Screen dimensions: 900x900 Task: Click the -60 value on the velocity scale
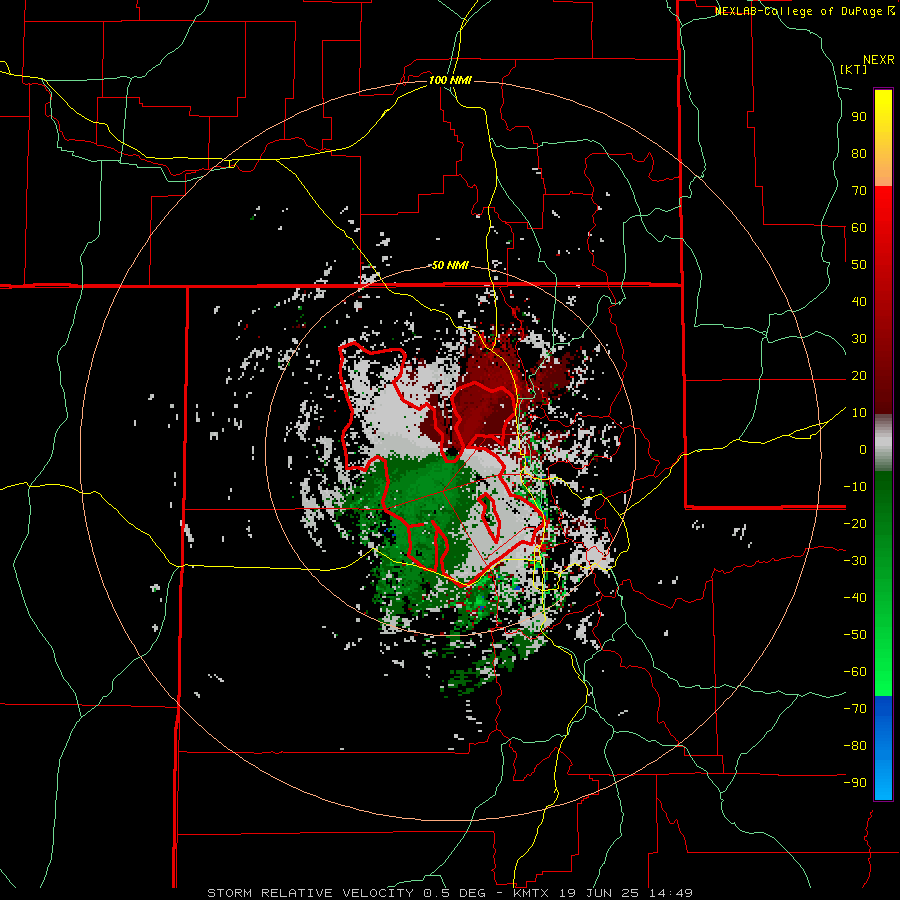(x=855, y=672)
